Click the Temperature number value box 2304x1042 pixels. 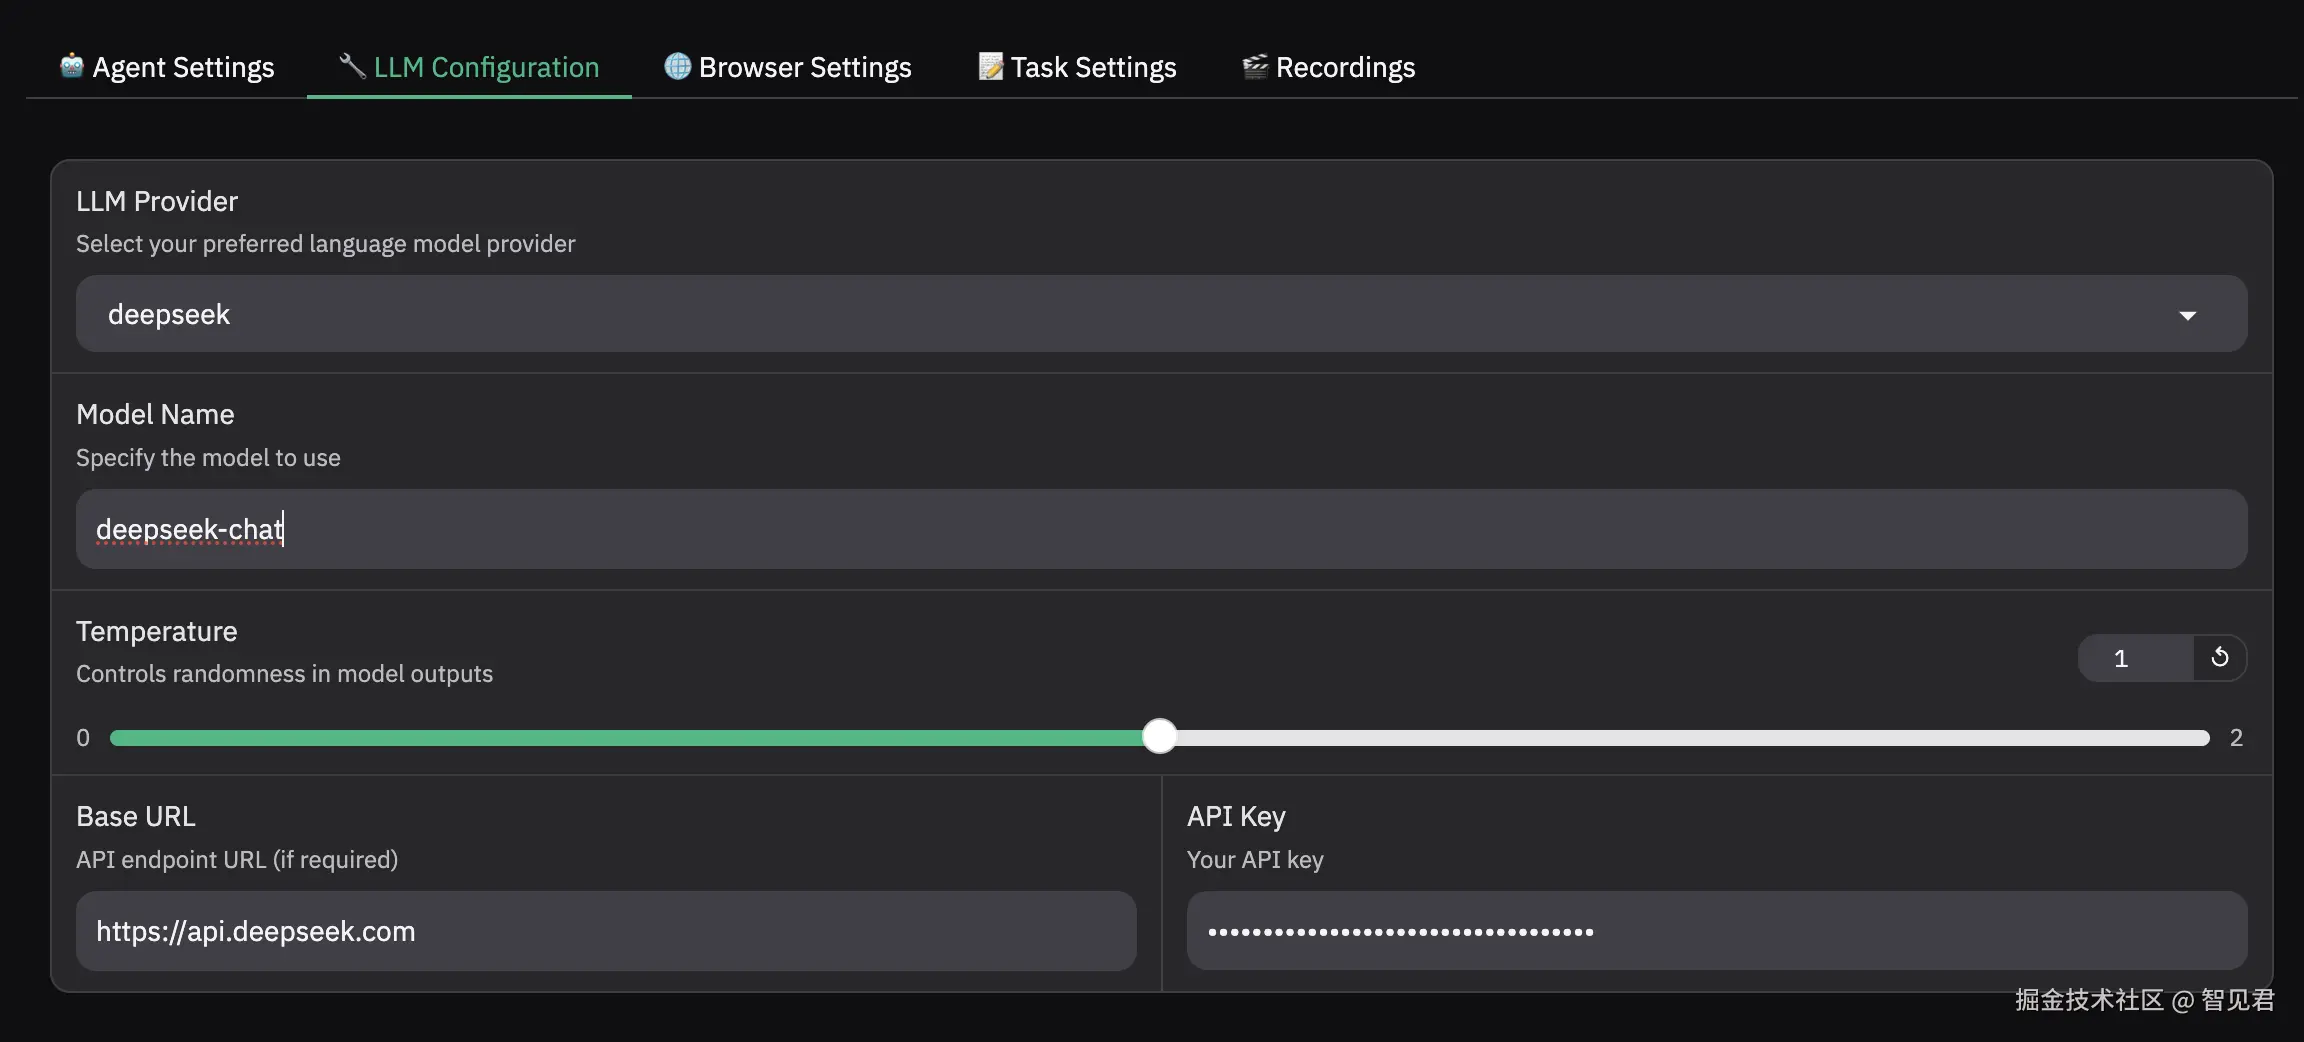pos(2136,658)
